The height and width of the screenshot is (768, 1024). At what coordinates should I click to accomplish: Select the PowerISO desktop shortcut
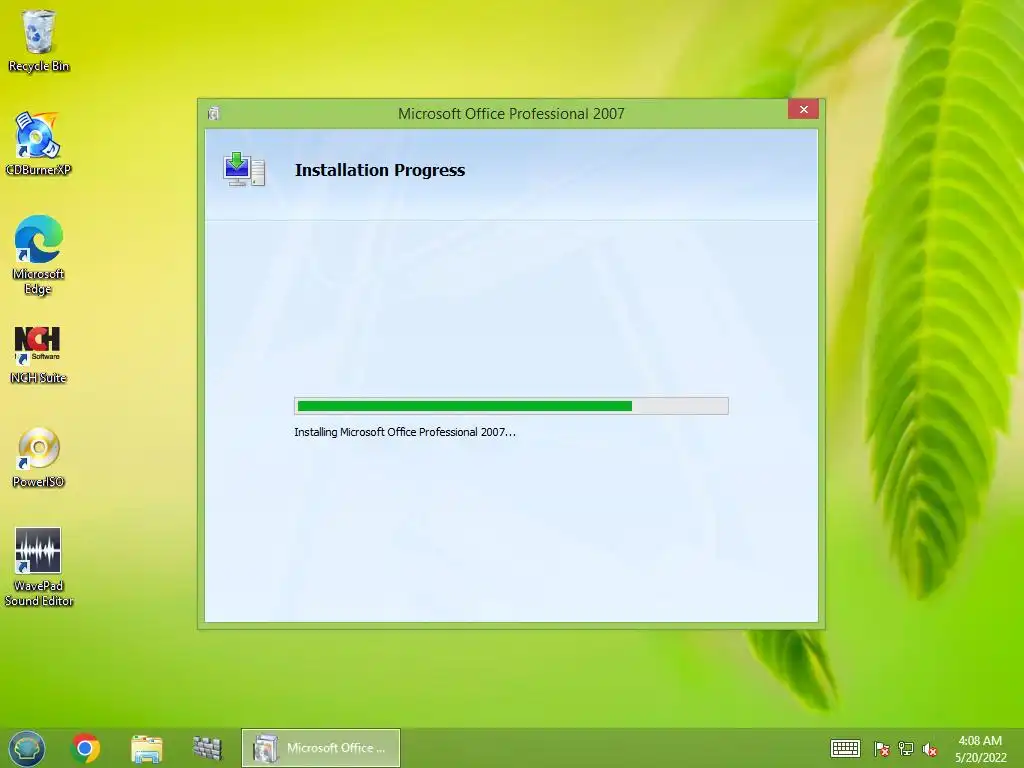(38, 458)
